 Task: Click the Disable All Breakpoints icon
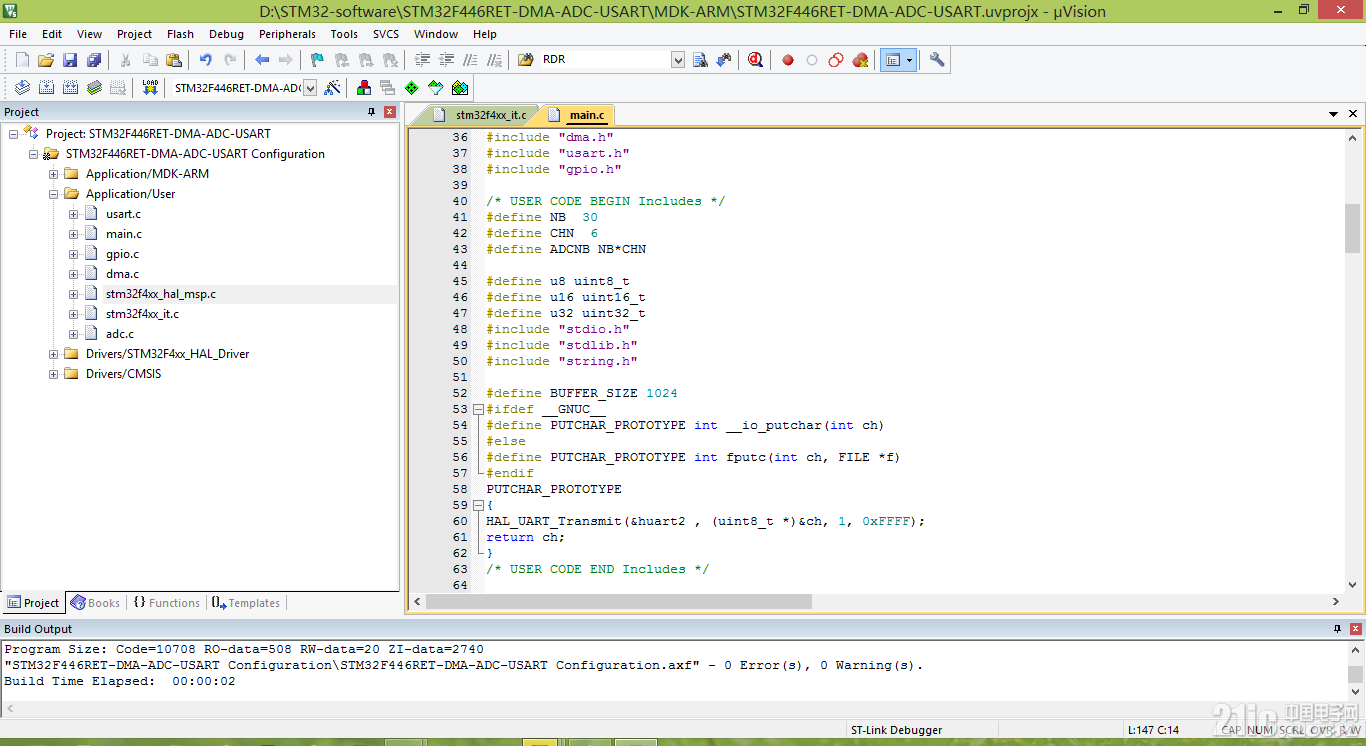[x=836, y=60]
